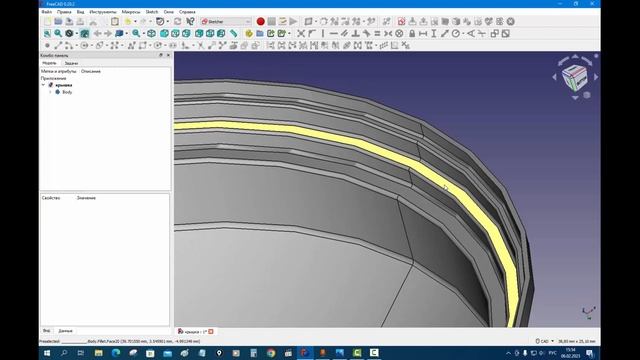Viewport: 640px width, 360px height.
Task: Open the Файл menu
Action: [47, 12]
